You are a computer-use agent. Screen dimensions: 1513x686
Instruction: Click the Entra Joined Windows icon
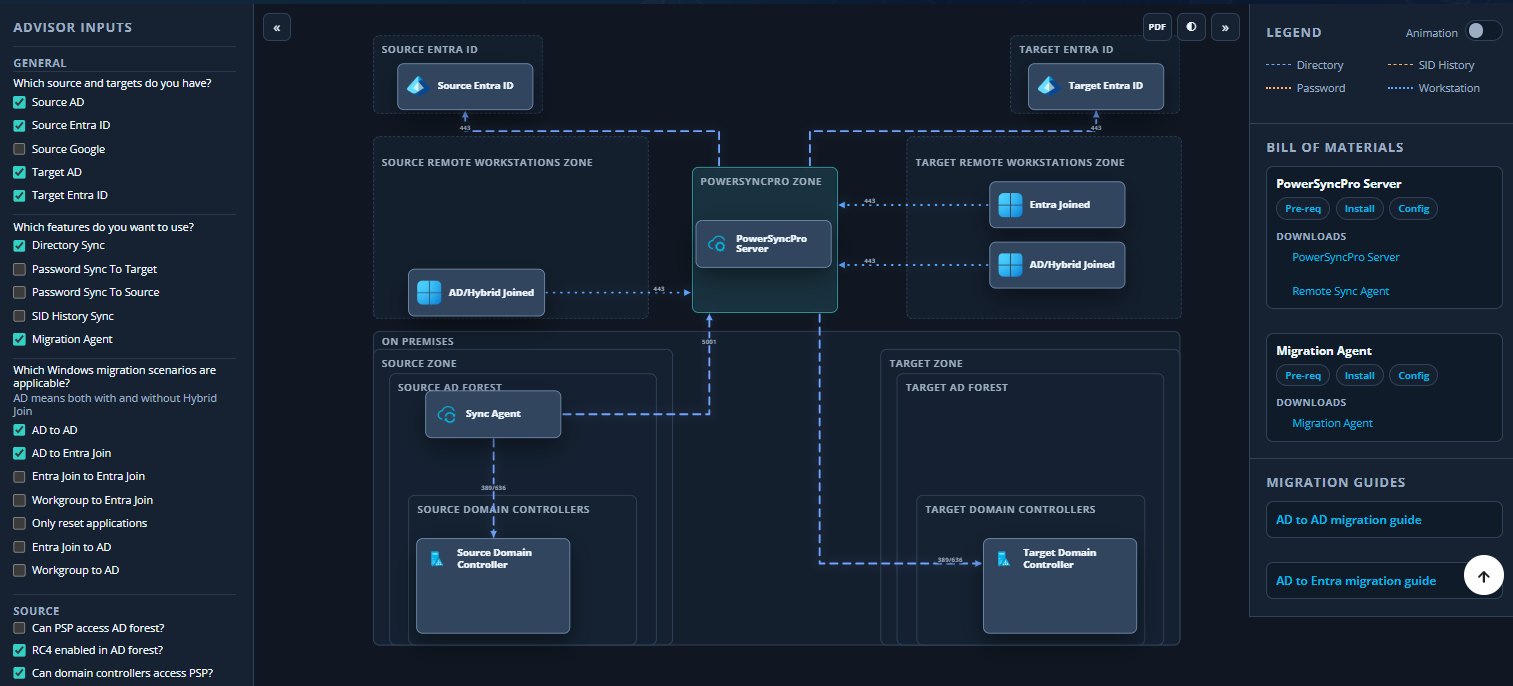point(1010,204)
